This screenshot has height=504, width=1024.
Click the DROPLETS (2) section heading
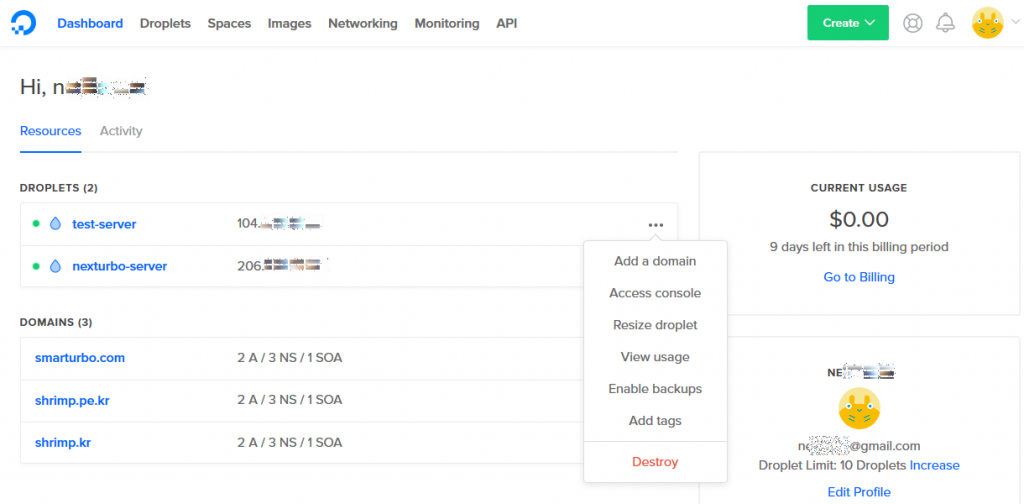[59, 188]
